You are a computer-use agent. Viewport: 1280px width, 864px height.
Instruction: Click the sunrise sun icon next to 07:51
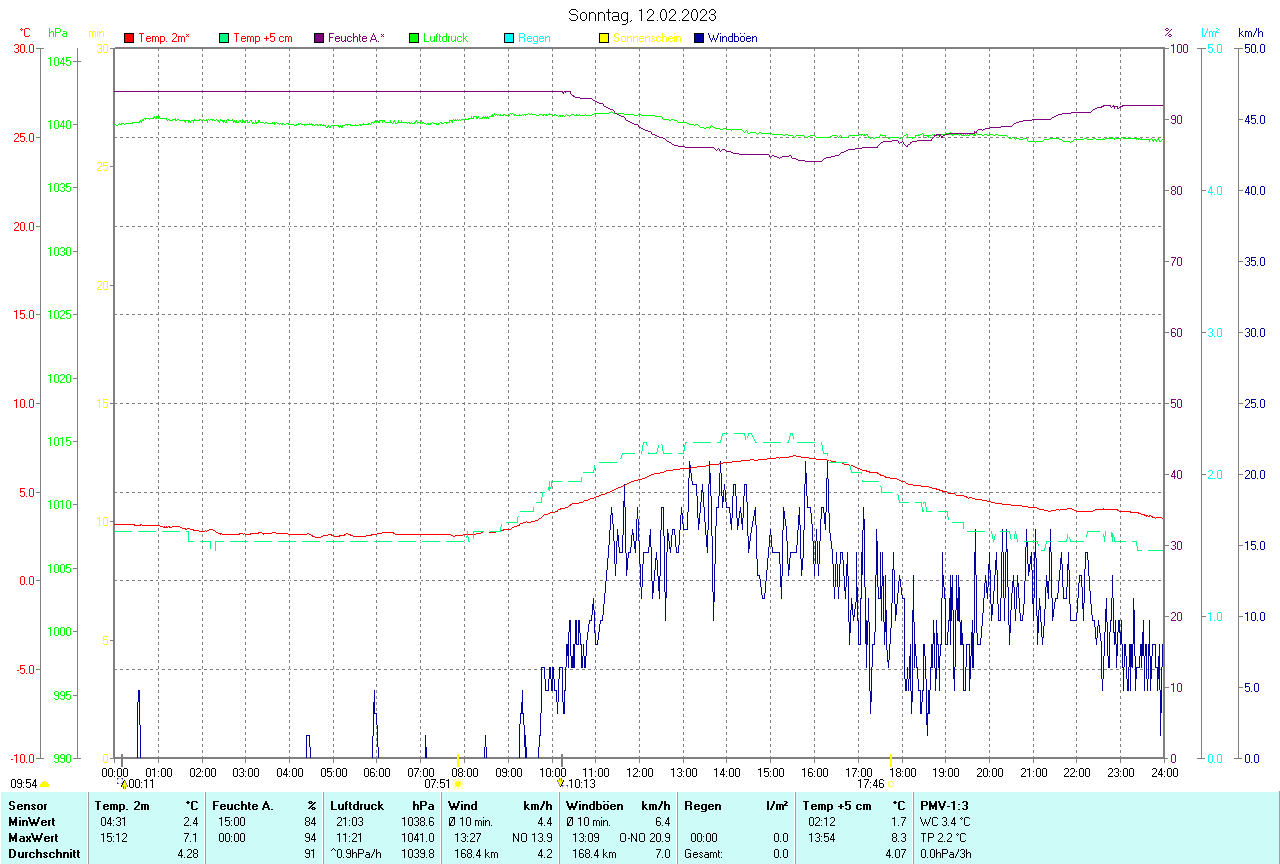458,784
